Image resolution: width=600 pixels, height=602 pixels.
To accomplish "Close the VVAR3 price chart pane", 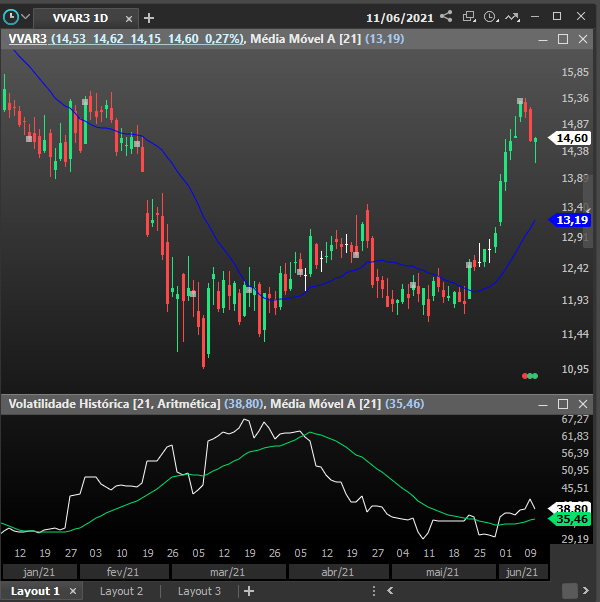I will (x=583, y=39).
